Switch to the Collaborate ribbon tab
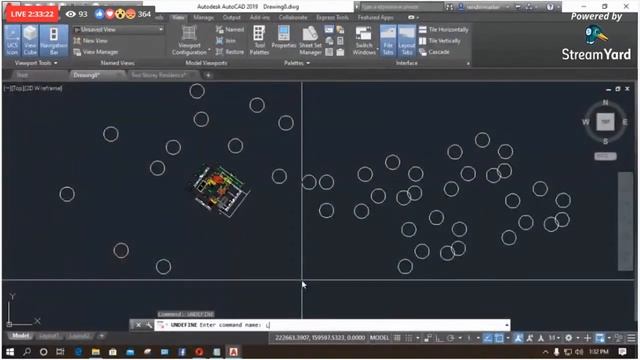The image size is (640, 360). point(293,18)
